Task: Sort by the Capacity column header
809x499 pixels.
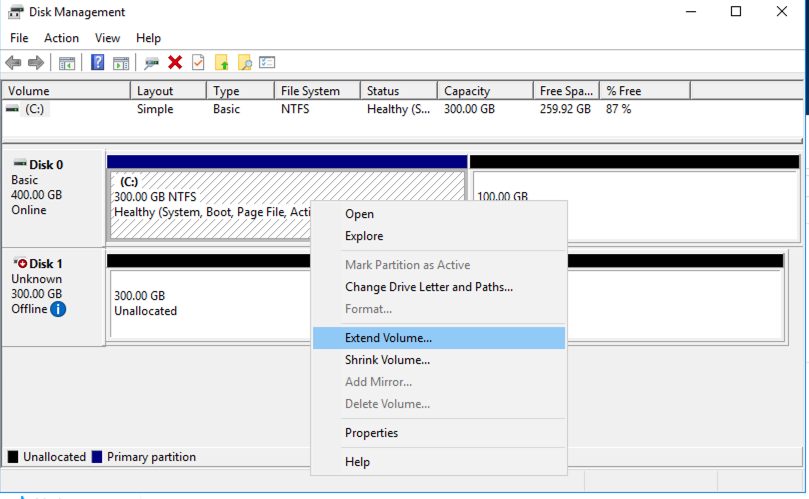Action: point(485,91)
